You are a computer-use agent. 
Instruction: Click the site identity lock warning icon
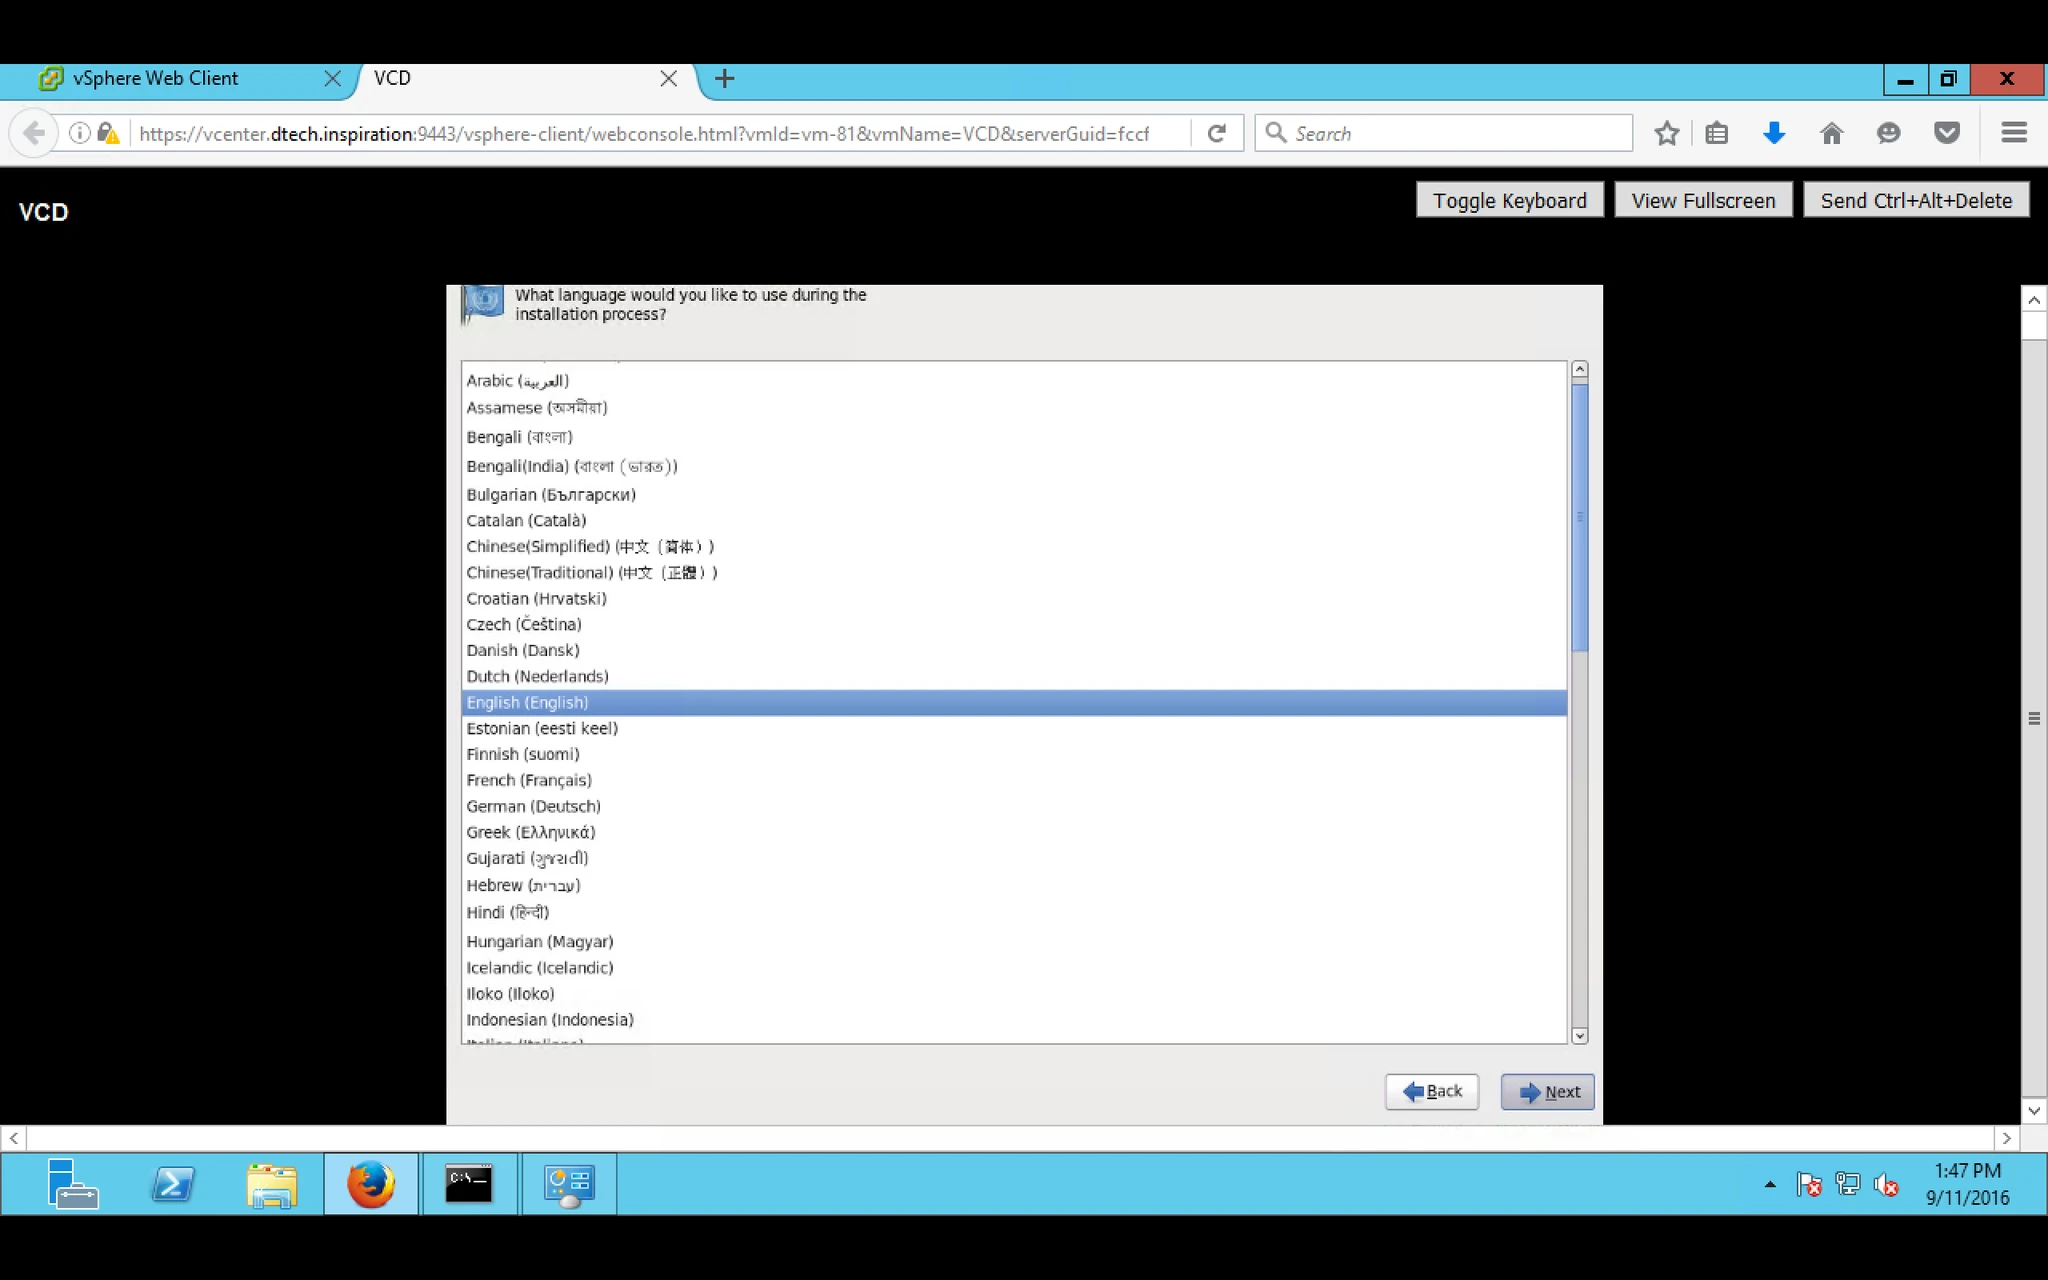tap(108, 133)
